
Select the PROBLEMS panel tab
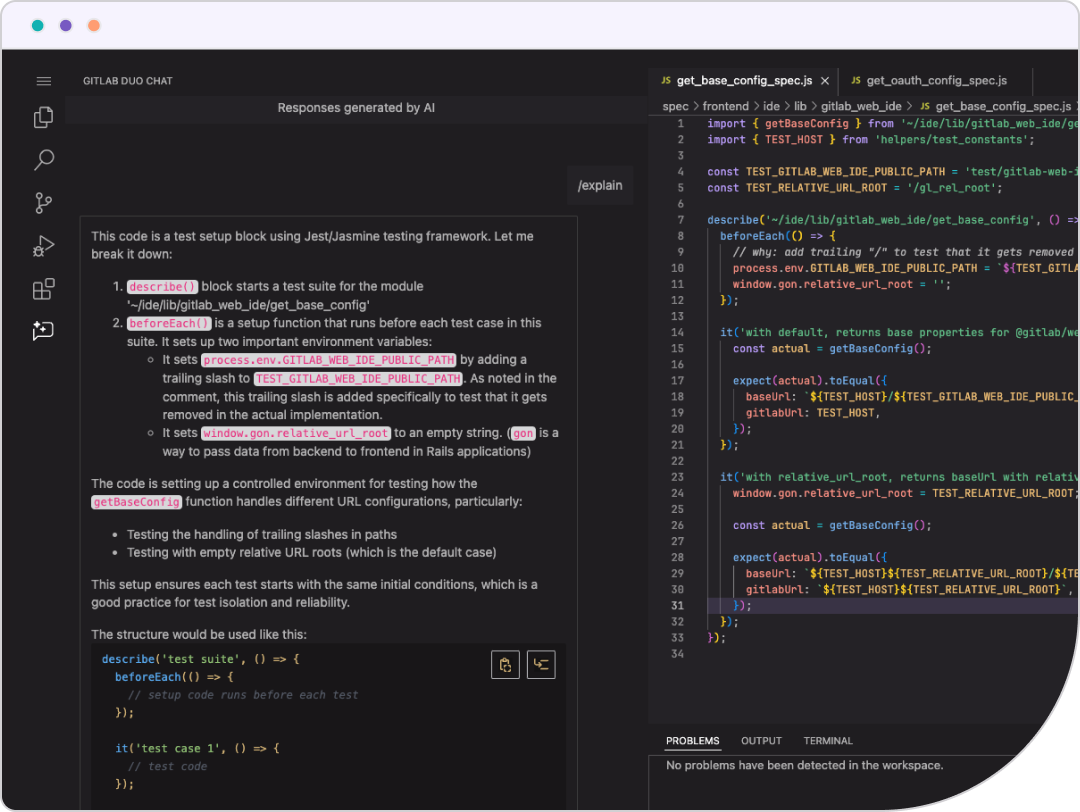coord(692,741)
